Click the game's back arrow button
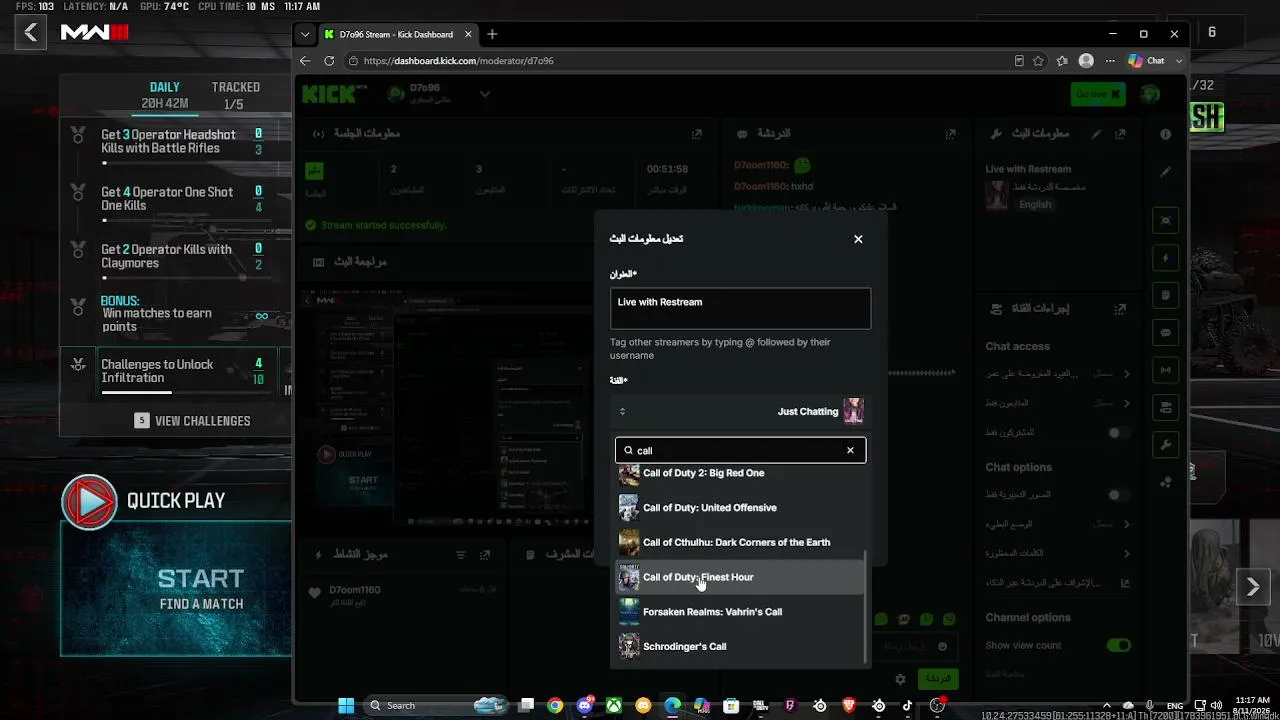 point(31,33)
